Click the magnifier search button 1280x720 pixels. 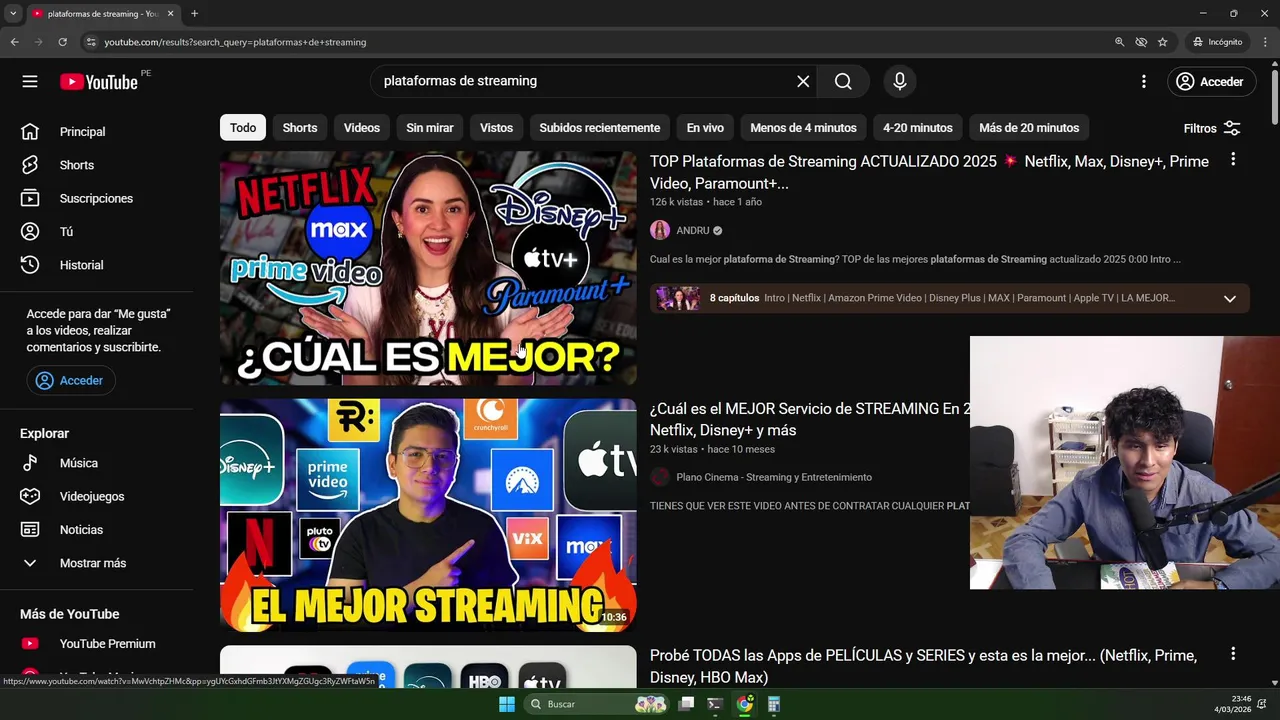(843, 82)
